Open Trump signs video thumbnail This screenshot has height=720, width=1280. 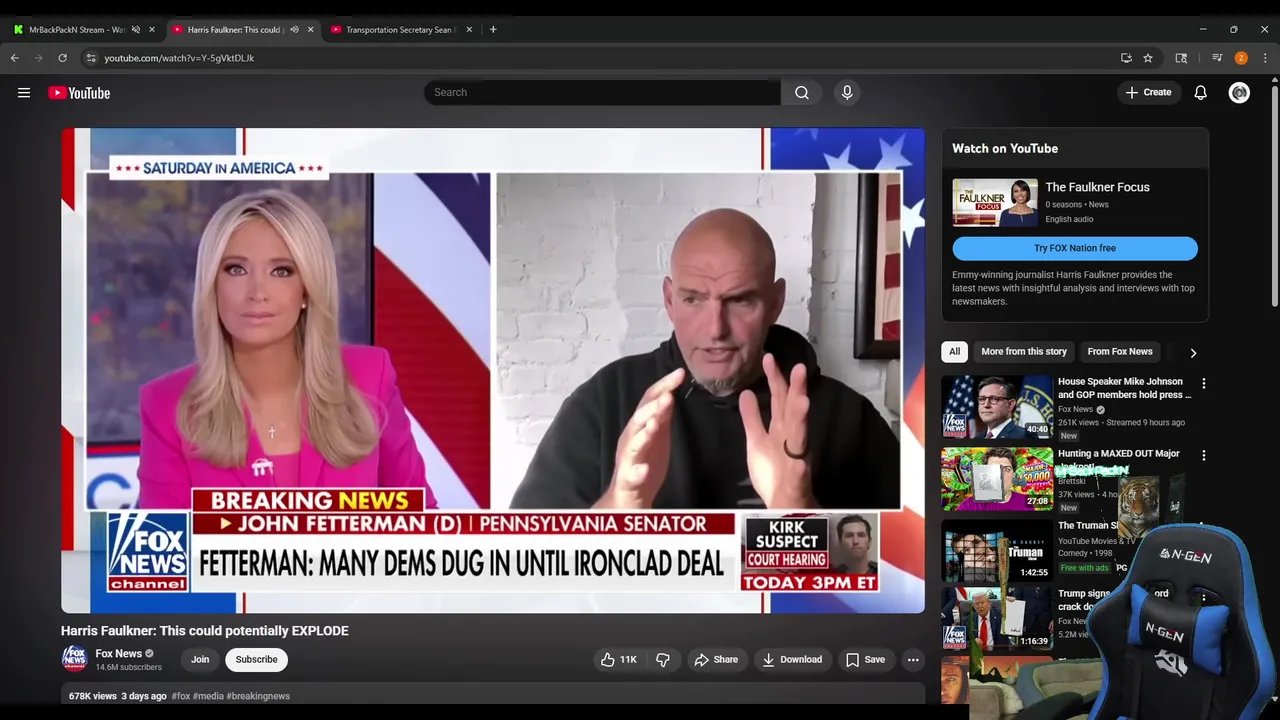(x=997, y=618)
